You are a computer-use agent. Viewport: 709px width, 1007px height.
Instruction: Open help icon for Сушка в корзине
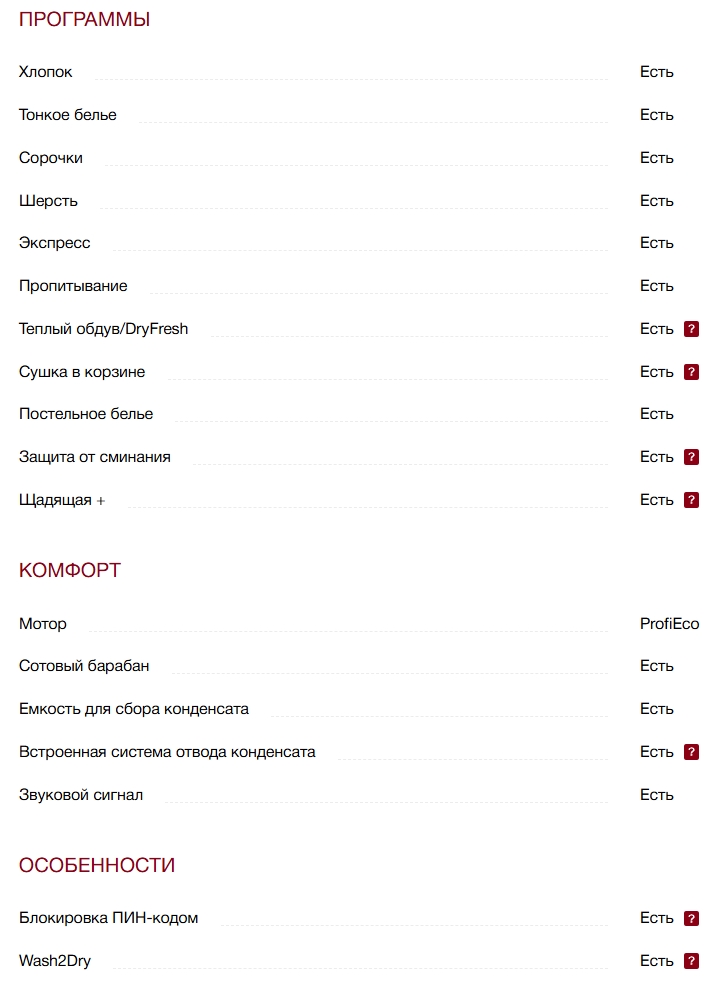click(691, 372)
